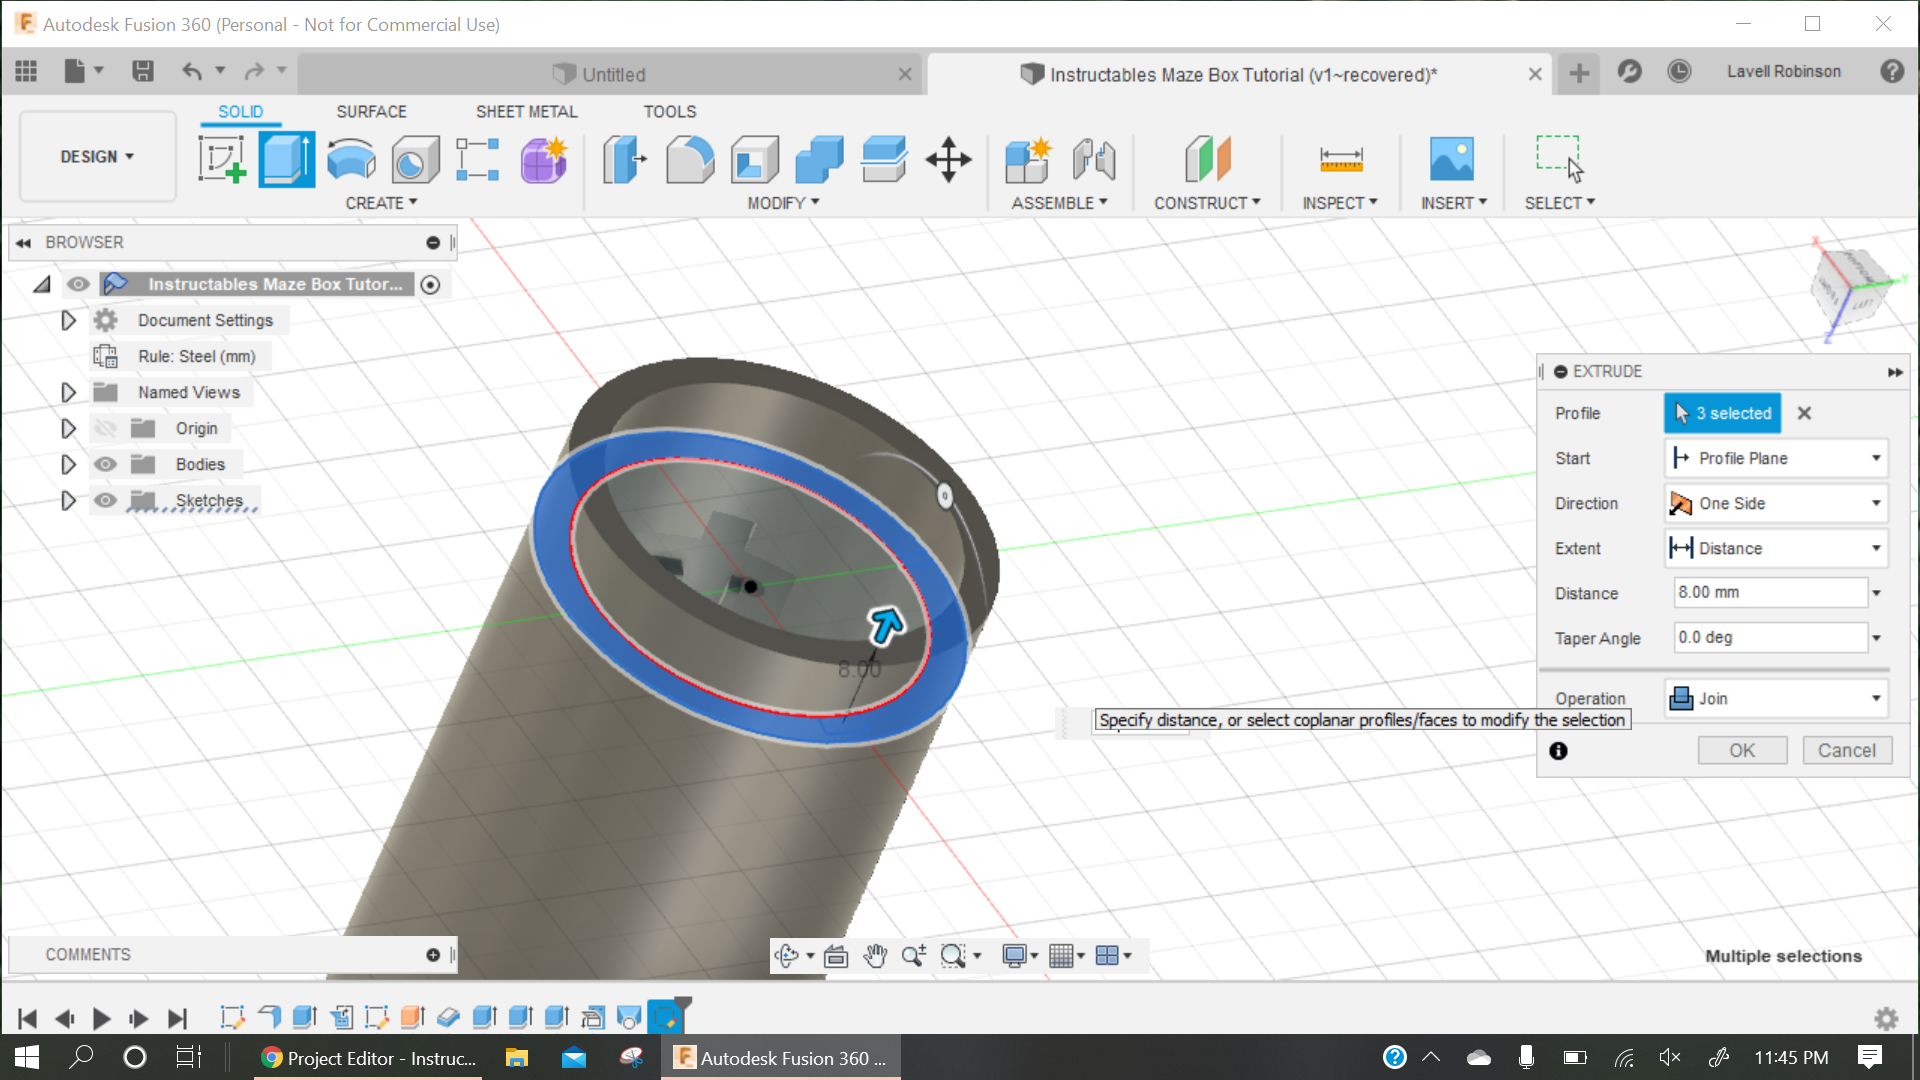Image resolution: width=1920 pixels, height=1080 pixels.
Task: Open the Measure tool
Action: pyautogui.click(x=1341, y=159)
